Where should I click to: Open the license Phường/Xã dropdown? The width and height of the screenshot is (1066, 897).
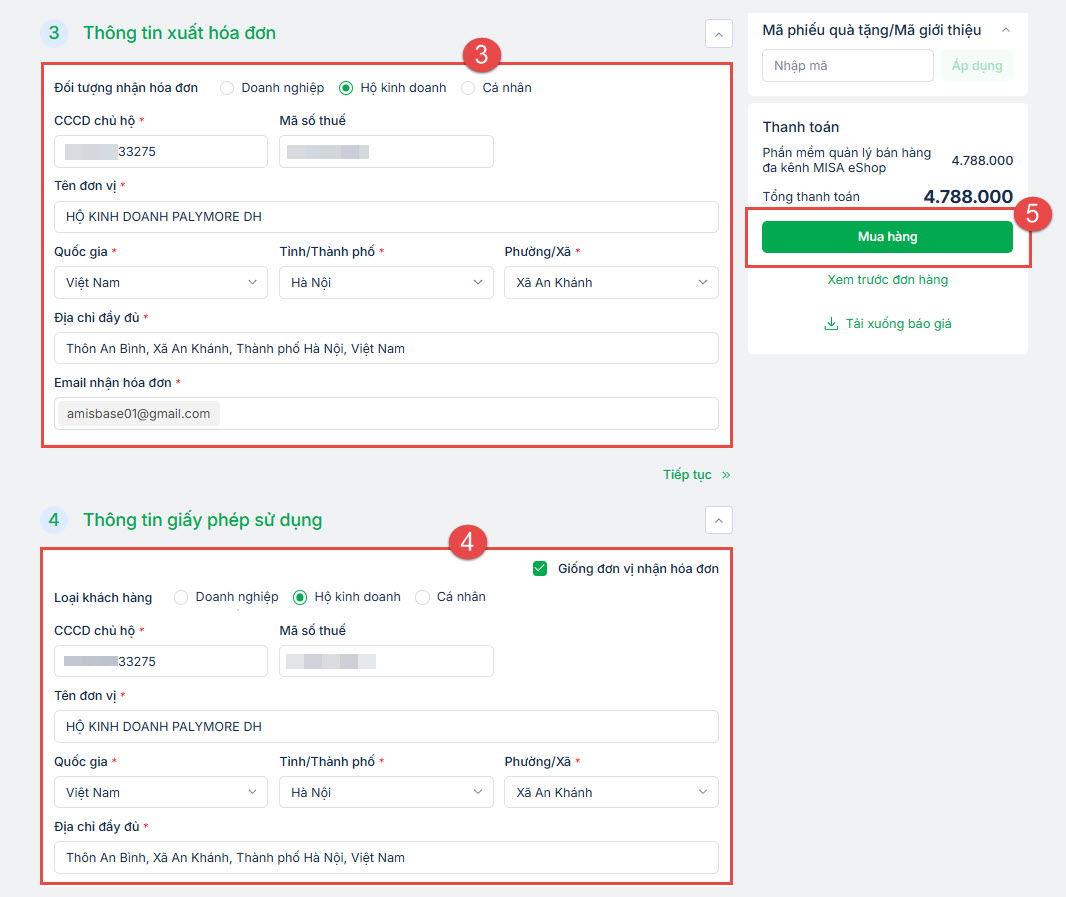pyautogui.click(x=611, y=793)
